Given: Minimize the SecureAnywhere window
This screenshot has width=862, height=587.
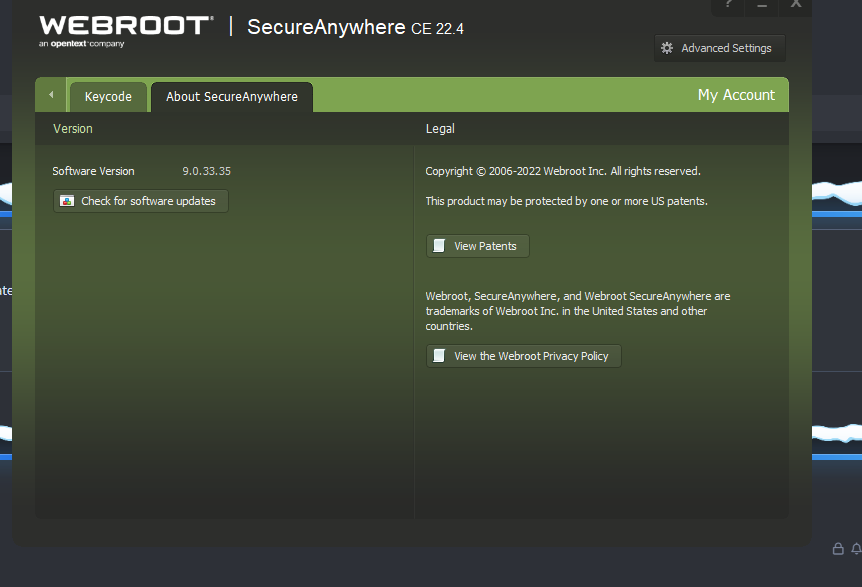Looking at the screenshot, I should (762, 5).
